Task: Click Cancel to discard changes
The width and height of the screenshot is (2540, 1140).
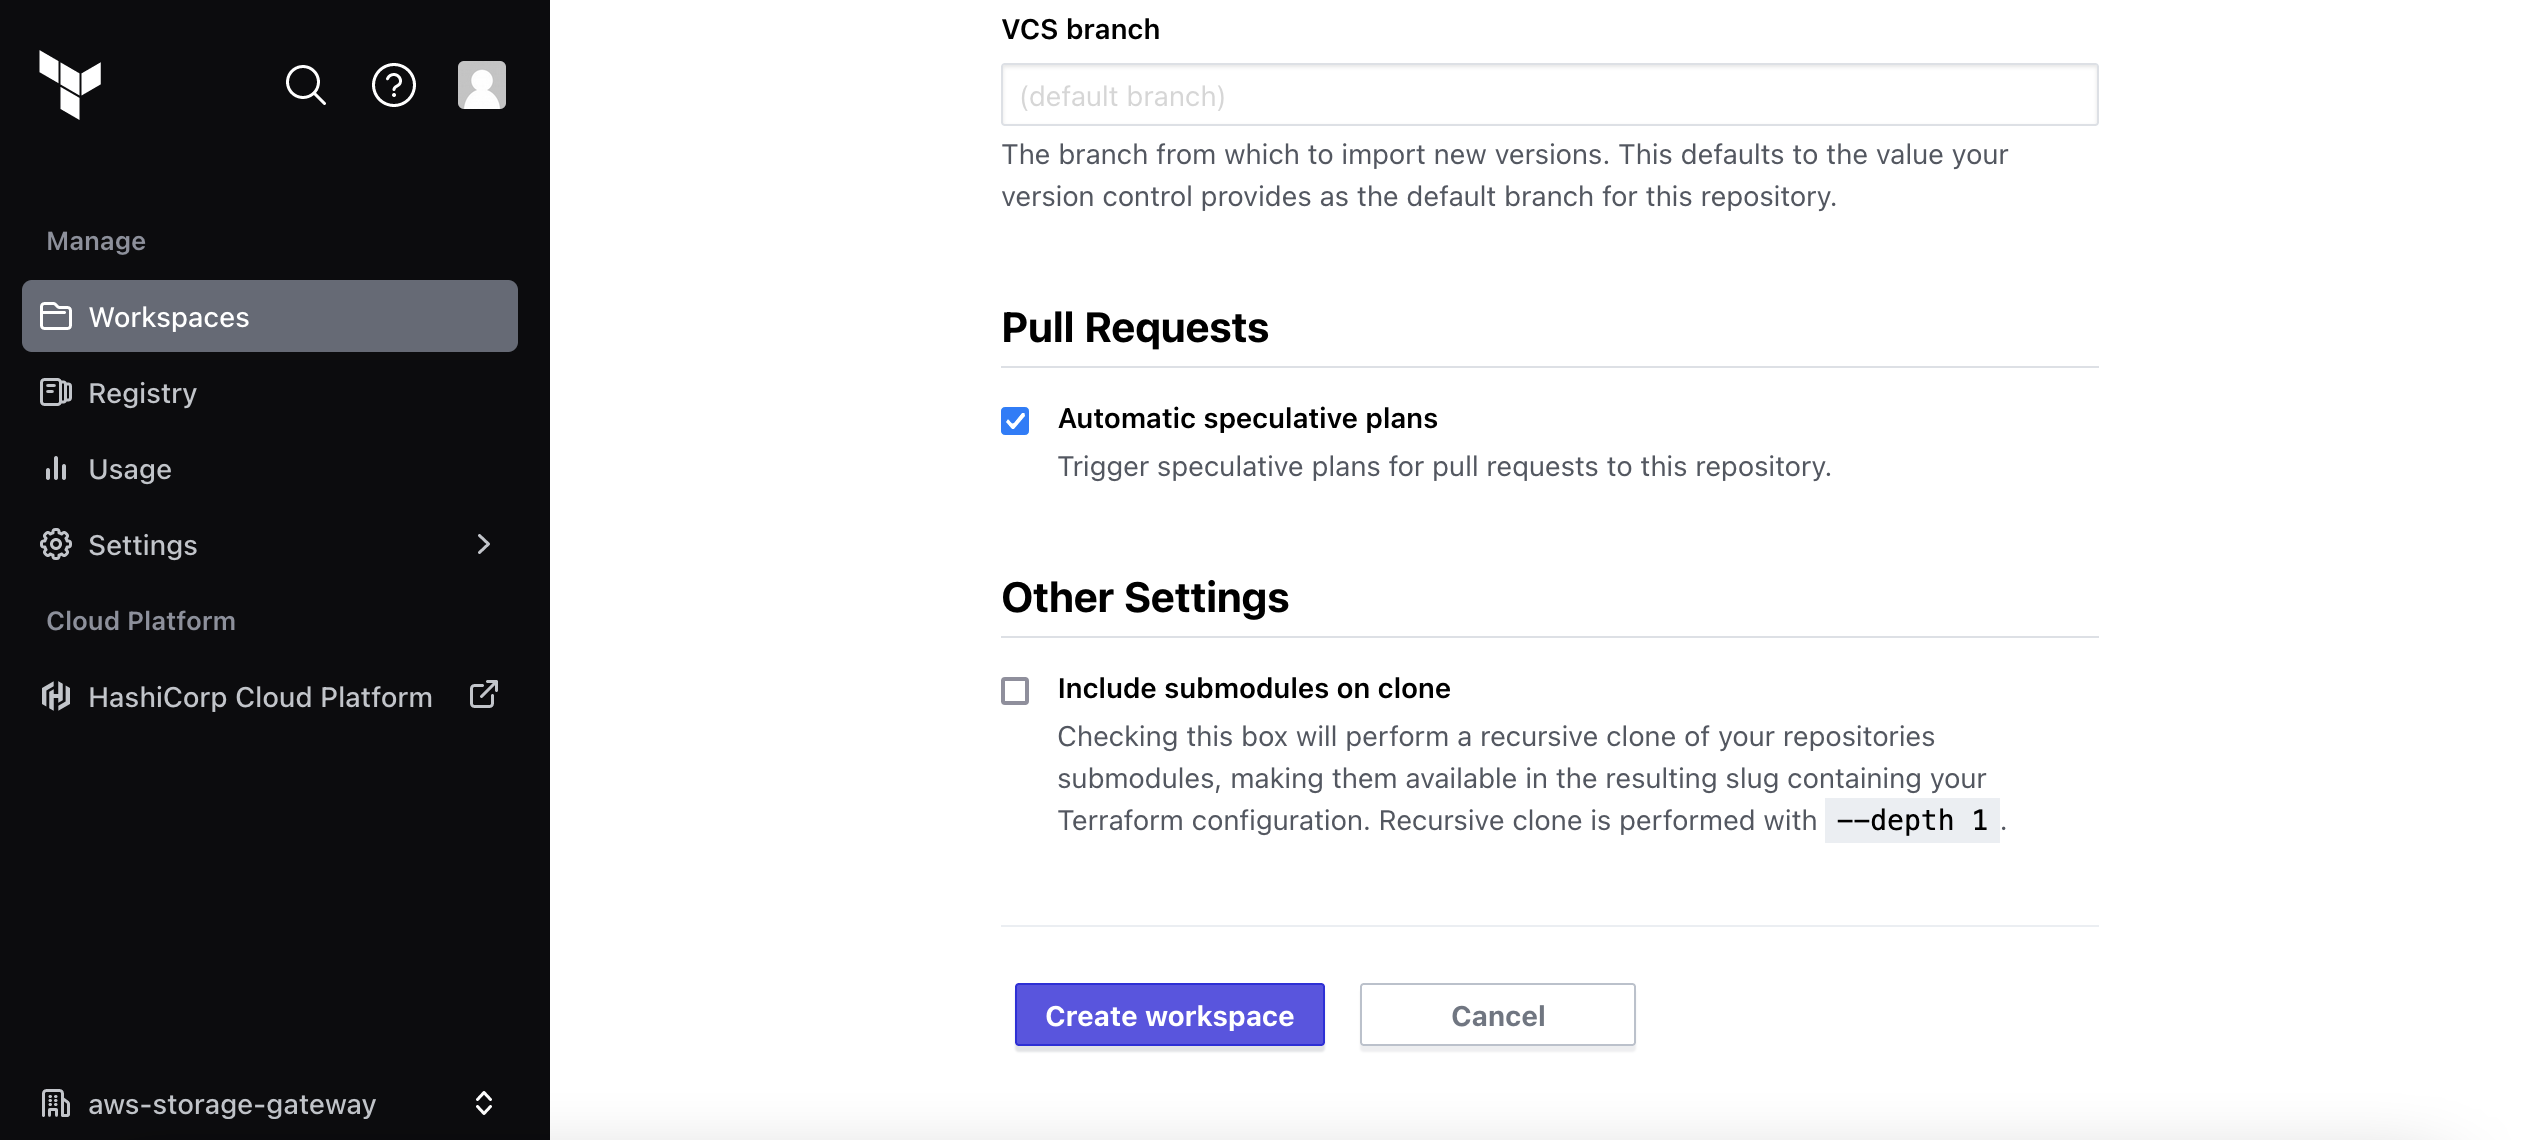Action: click(x=1497, y=1015)
